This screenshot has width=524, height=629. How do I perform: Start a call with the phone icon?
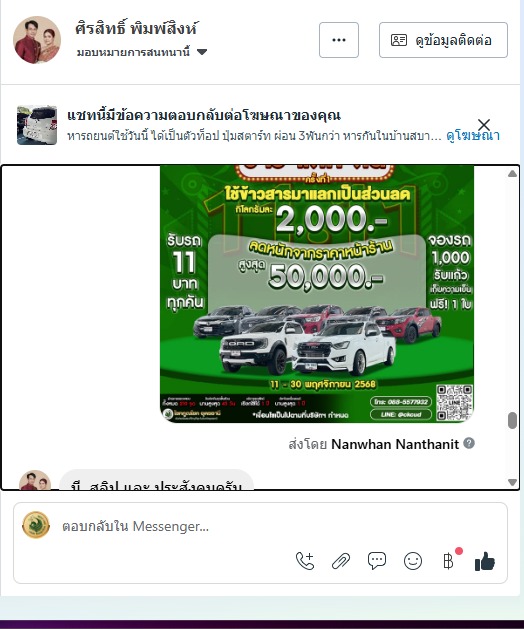click(305, 561)
